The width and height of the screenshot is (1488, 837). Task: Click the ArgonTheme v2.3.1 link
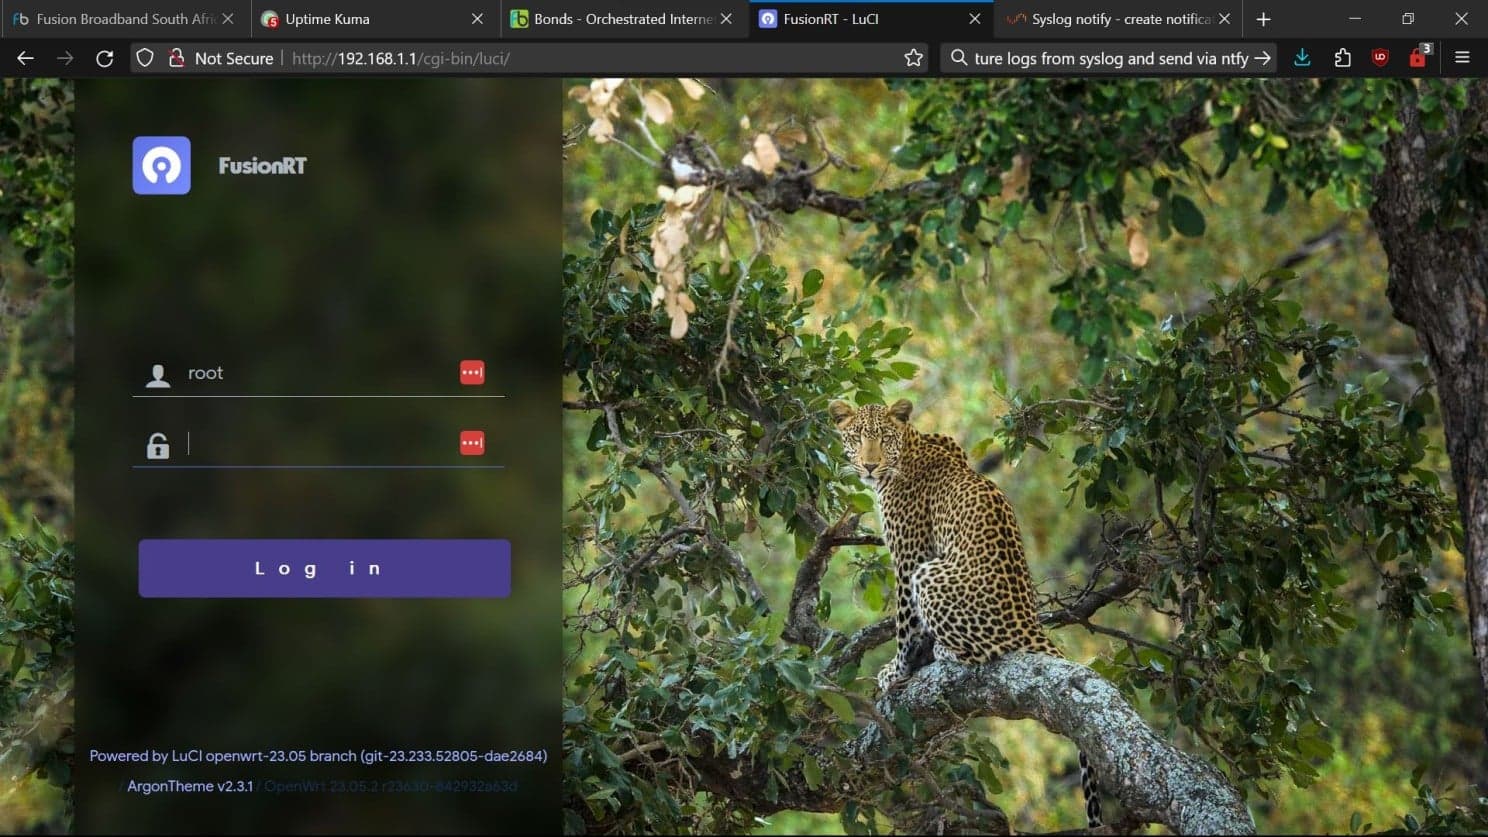[190, 786]
